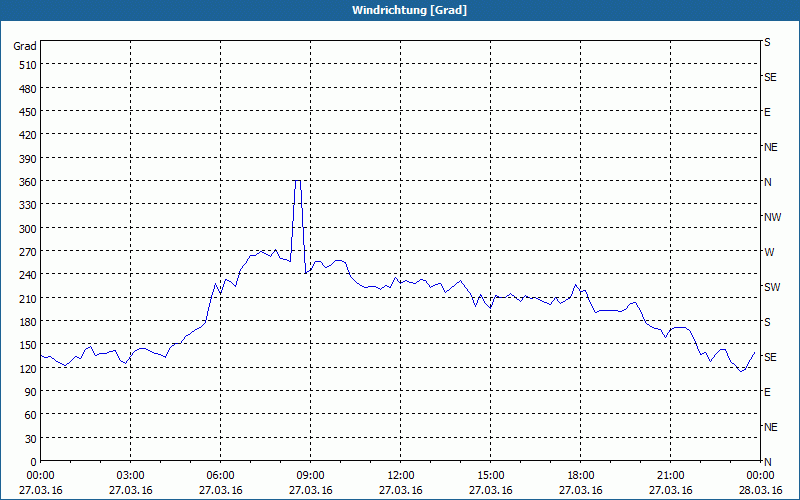Click the 60 degree axis label
This screenshot has height=500, width=800.
(x=31, y=415)
